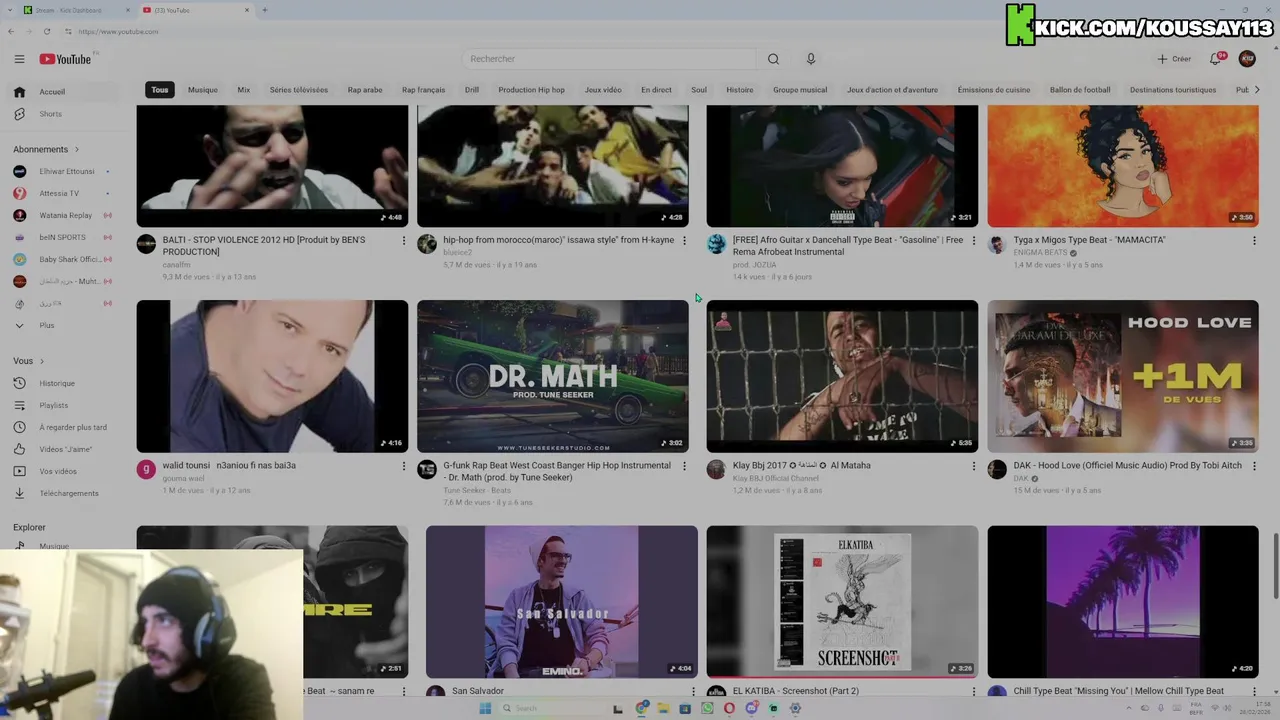Select the Musique filter chip
This screenshot has width=1280, height=720.
202,90
